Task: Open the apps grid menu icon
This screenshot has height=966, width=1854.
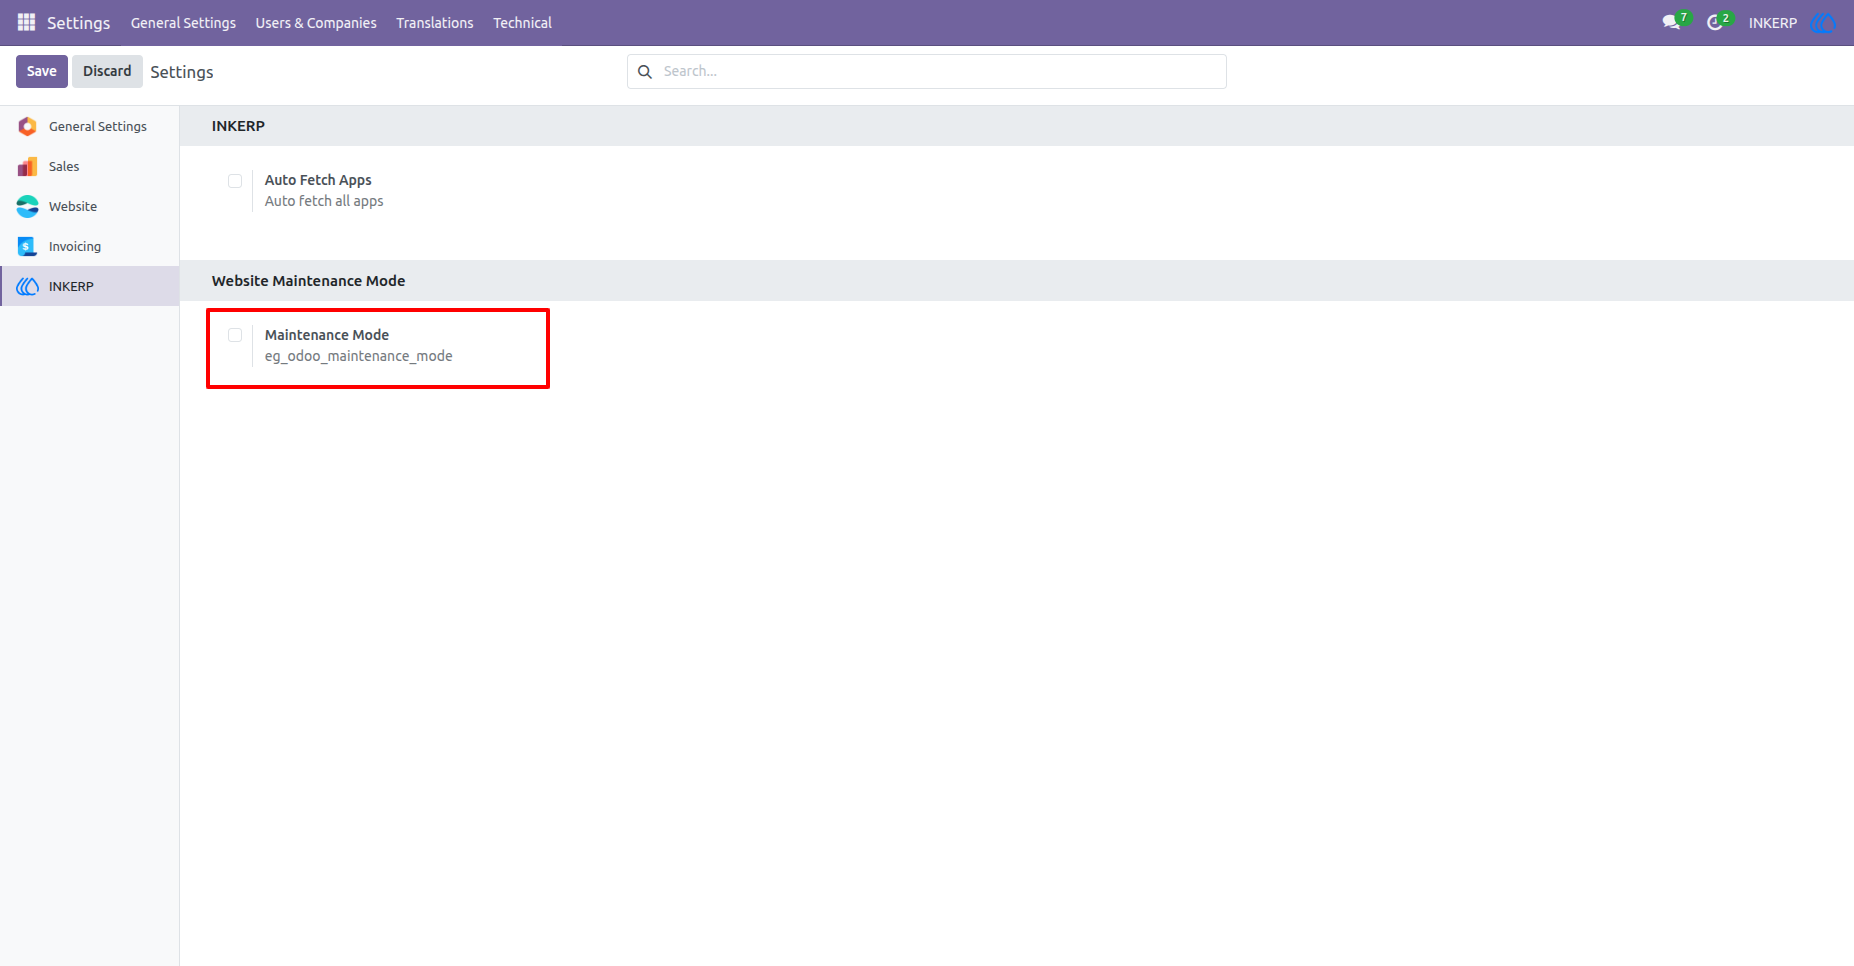Action: pyautogui.click(x=27, y=22)
